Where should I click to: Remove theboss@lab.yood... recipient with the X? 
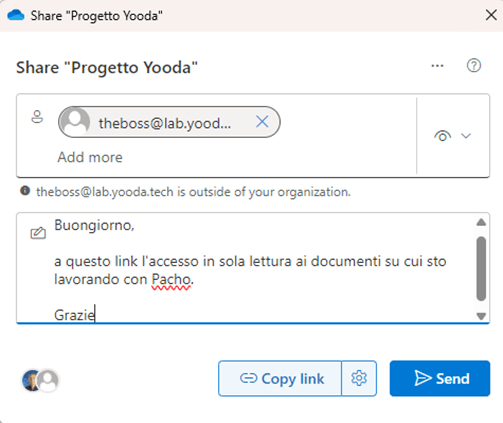click(x=262, y=122)
